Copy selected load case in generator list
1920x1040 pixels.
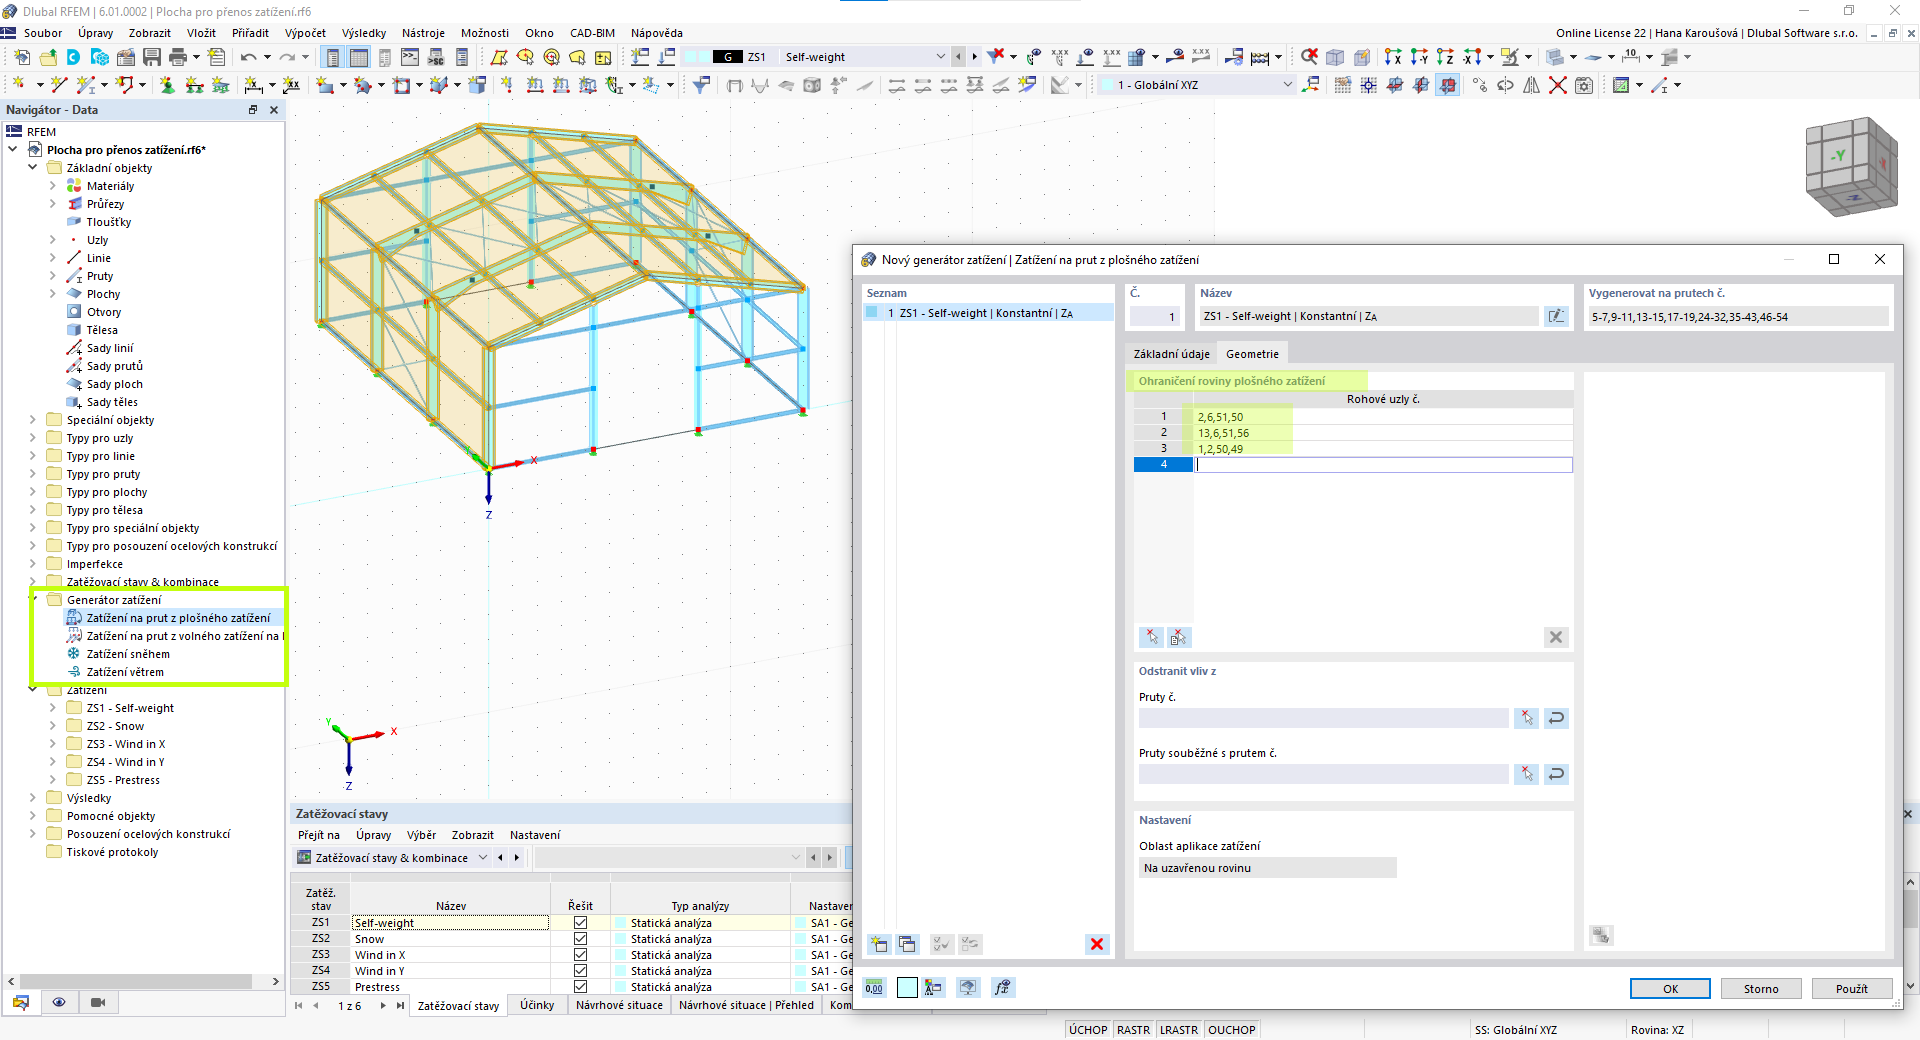coord(907,944)
